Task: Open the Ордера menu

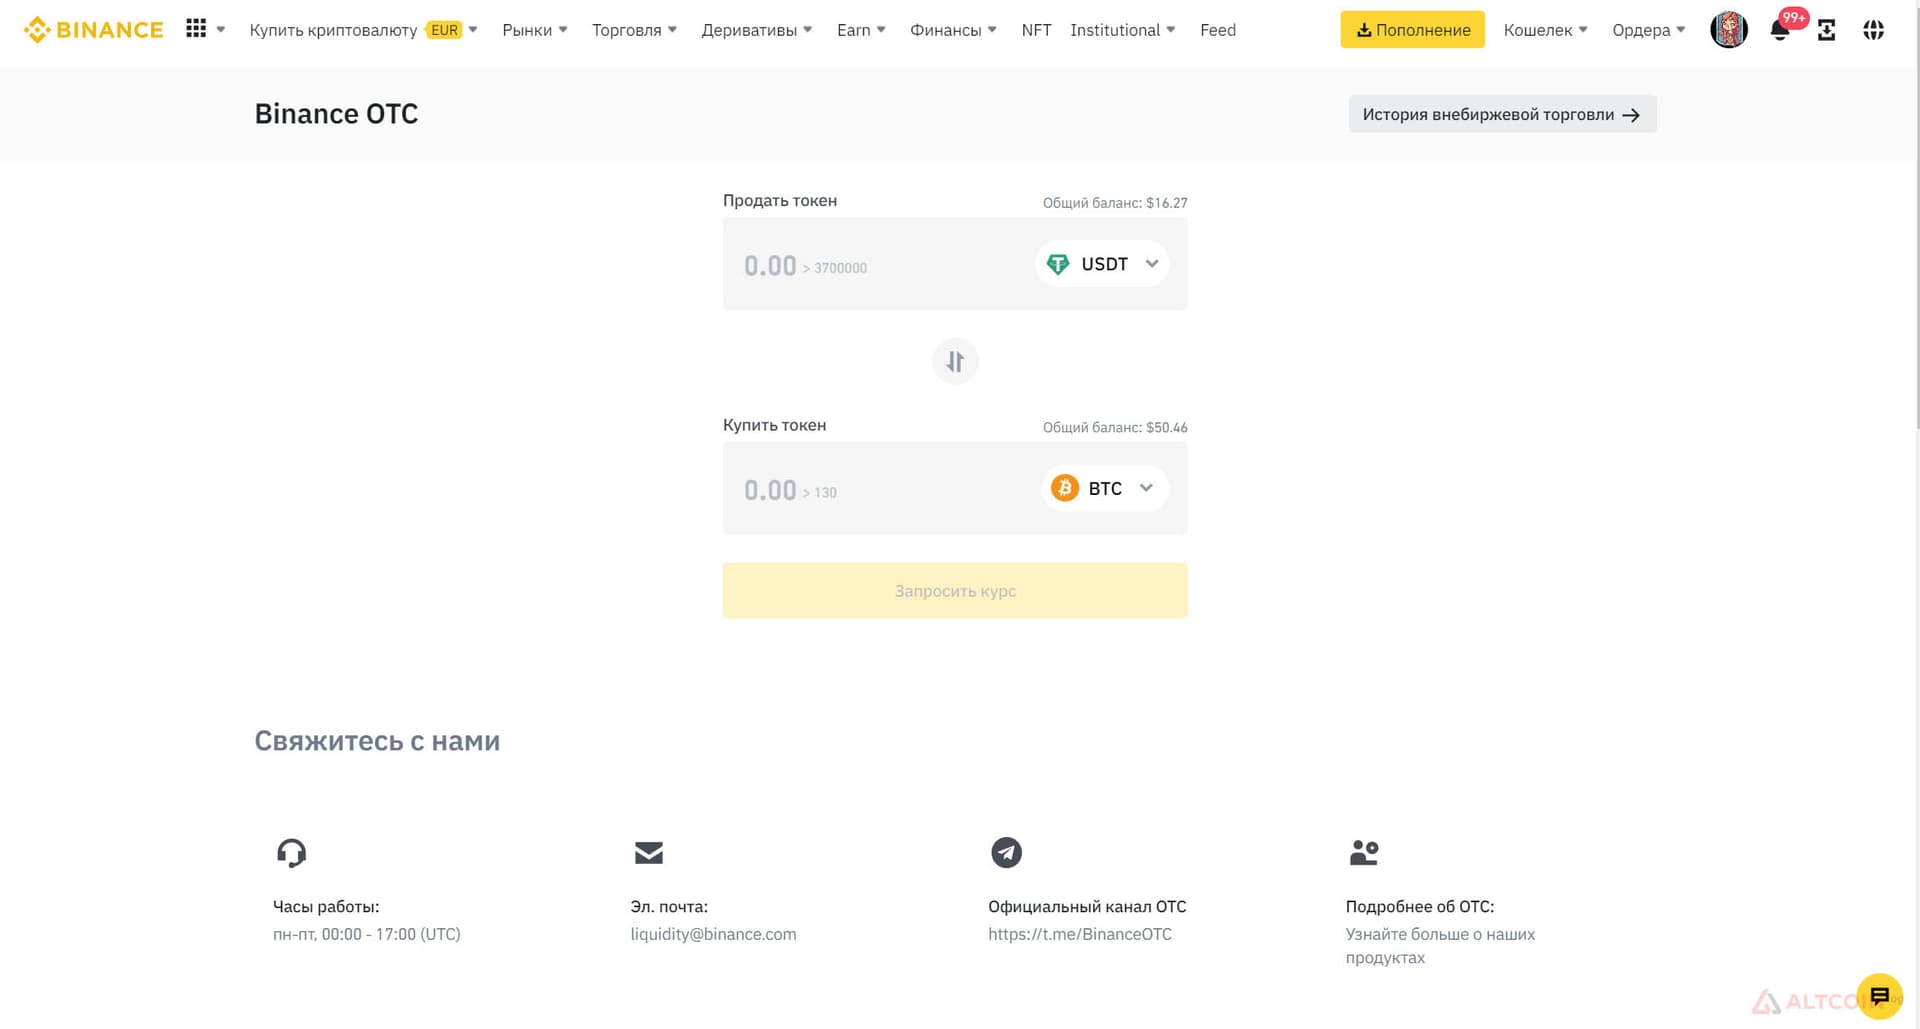Action: (x=1648, y=30)
